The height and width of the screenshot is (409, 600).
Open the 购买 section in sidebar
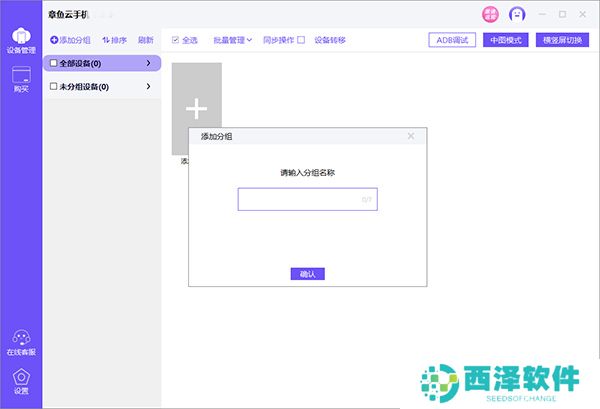click(21, 79)
